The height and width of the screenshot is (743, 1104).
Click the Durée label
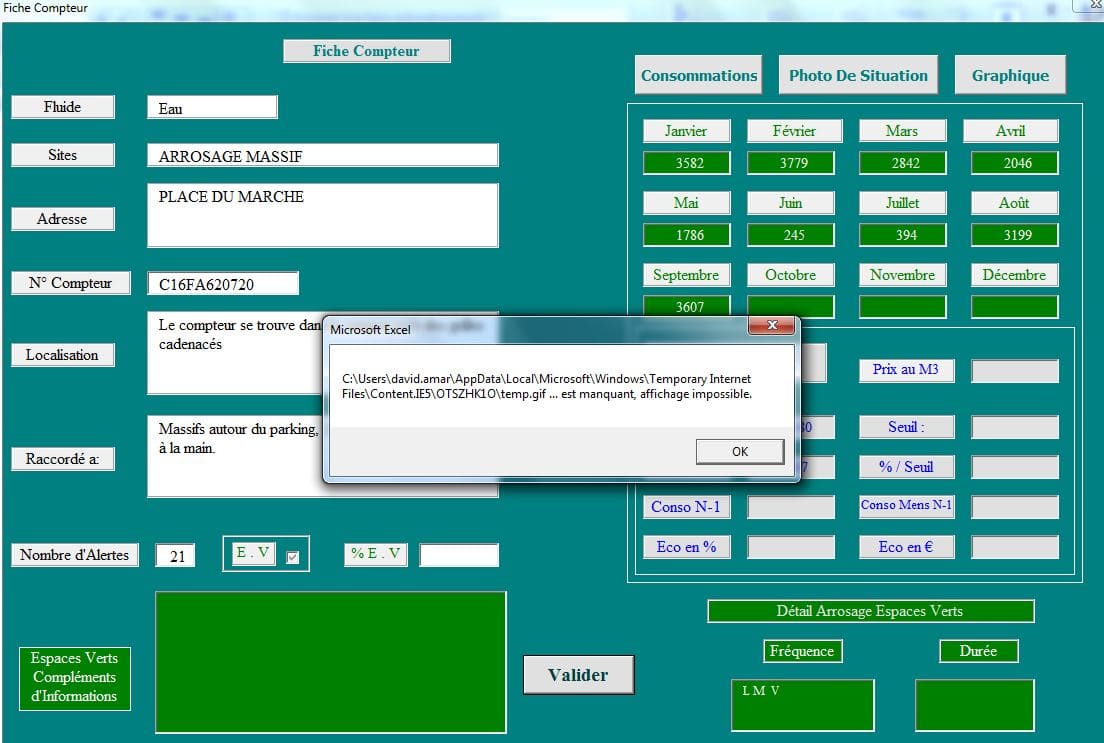tap(979, 651)
